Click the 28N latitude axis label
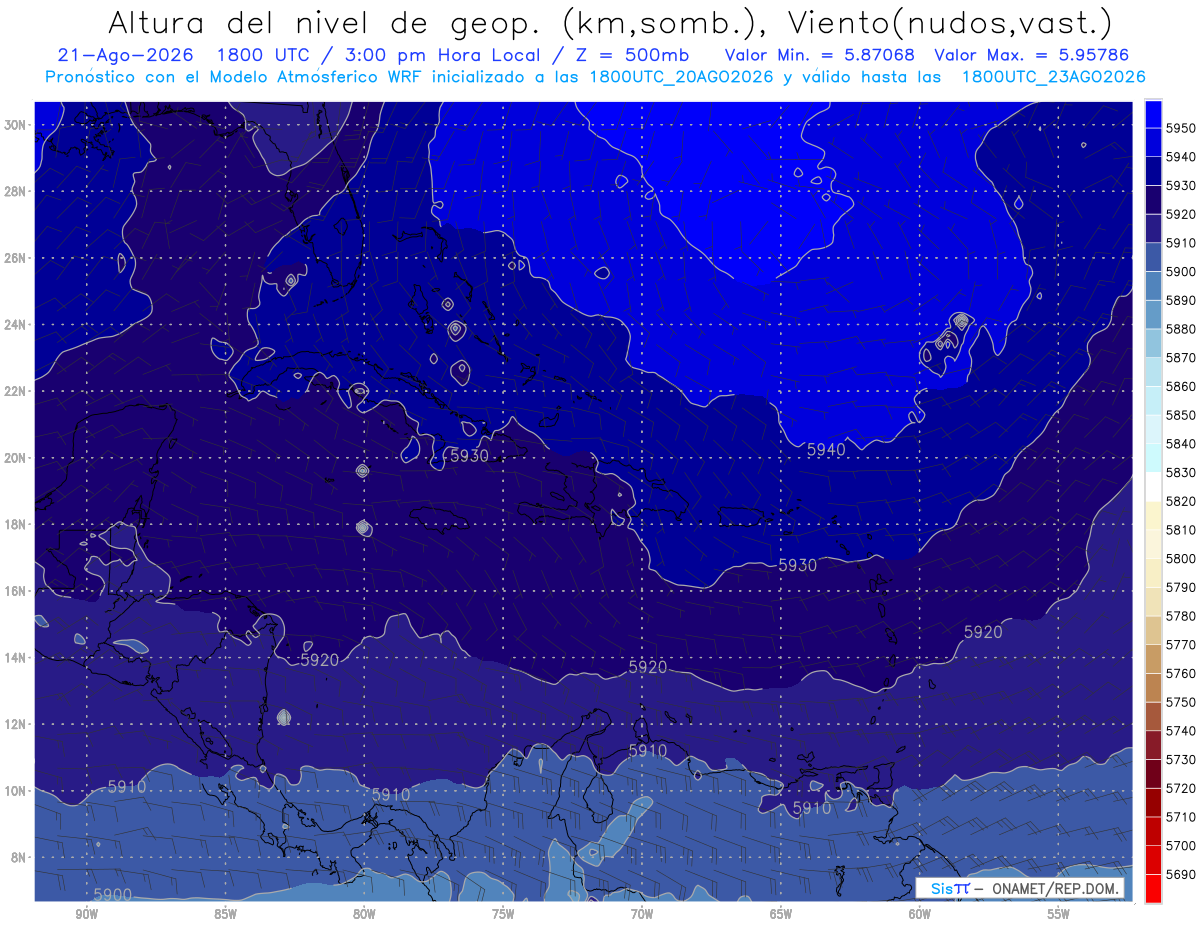The height and width of the screenshot is (927, 1200). tap(16, 191)
